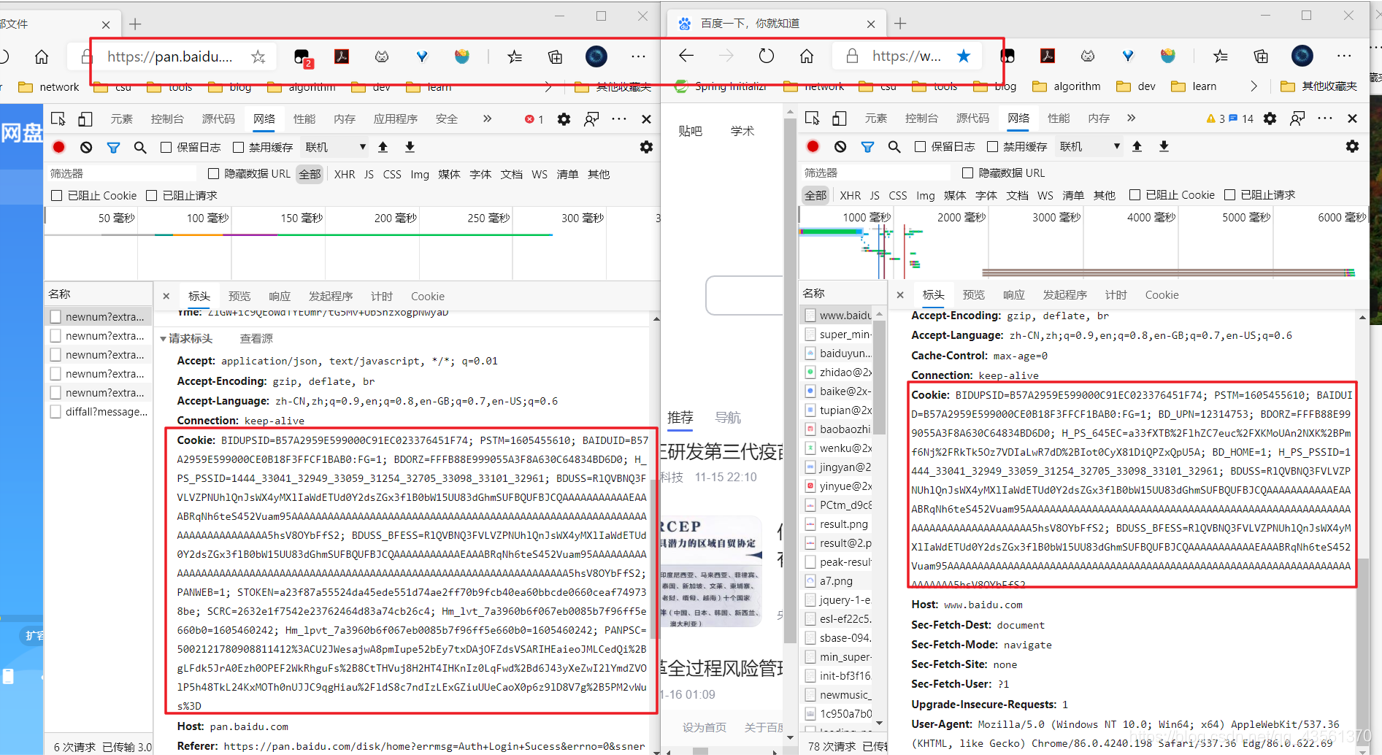
Task: Toggle device emulation in pan.baidu DevTools
Action: (85, 119)
